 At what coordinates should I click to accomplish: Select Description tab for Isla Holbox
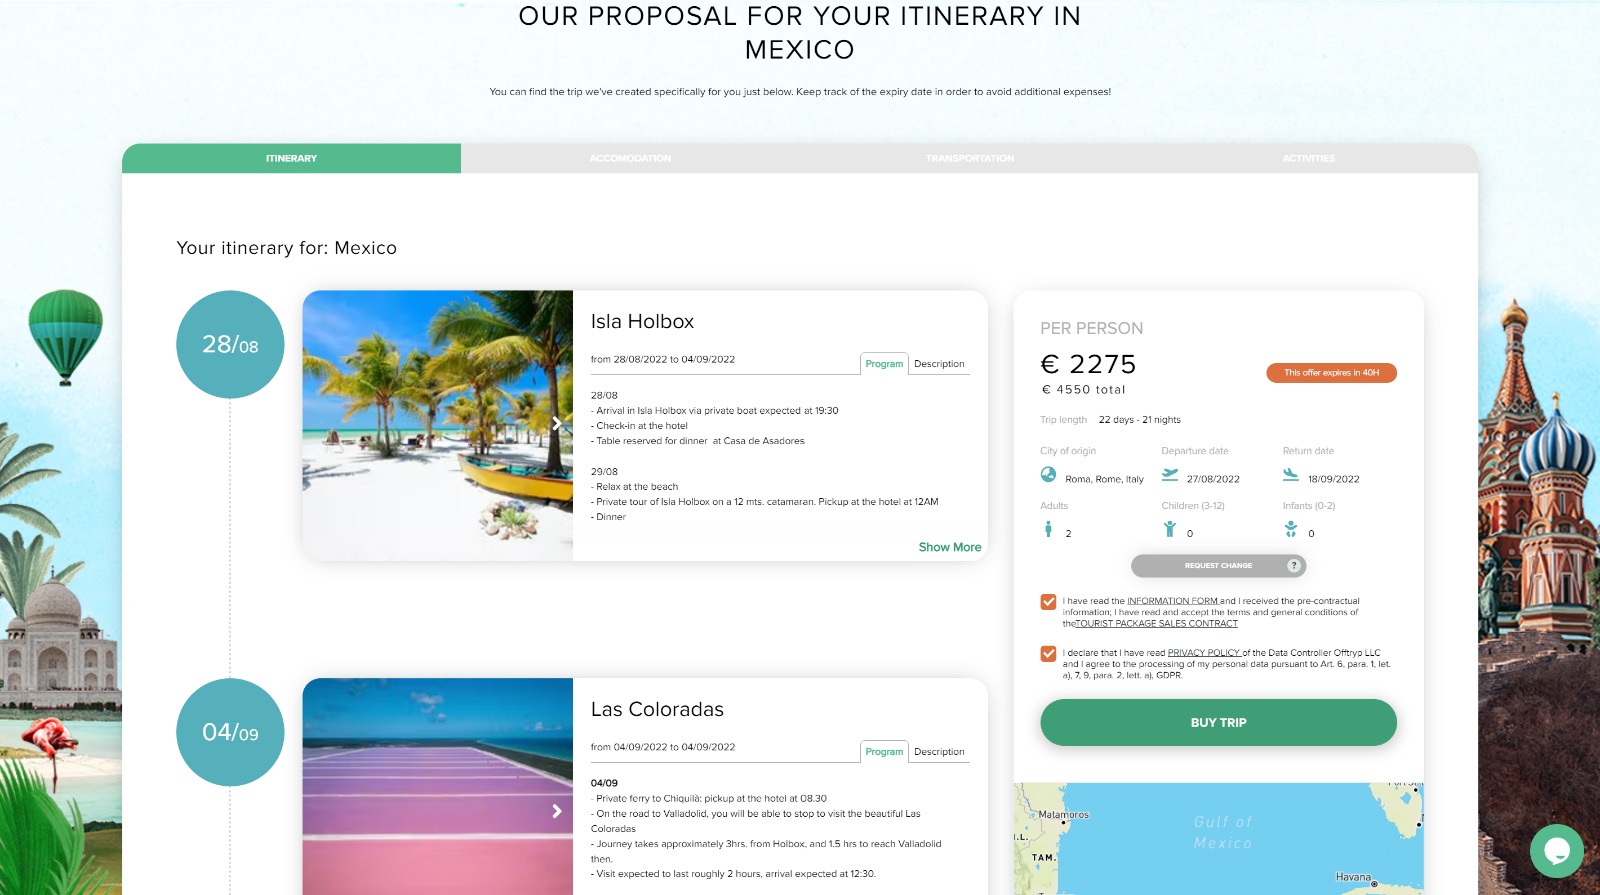[x=939, y=364]
